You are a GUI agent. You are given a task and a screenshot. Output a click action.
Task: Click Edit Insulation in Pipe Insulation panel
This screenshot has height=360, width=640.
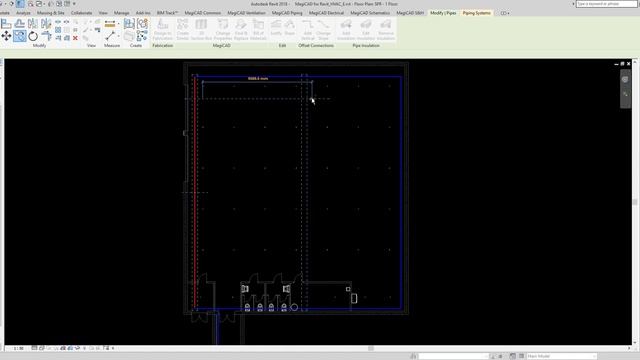[x=366, y=29]
